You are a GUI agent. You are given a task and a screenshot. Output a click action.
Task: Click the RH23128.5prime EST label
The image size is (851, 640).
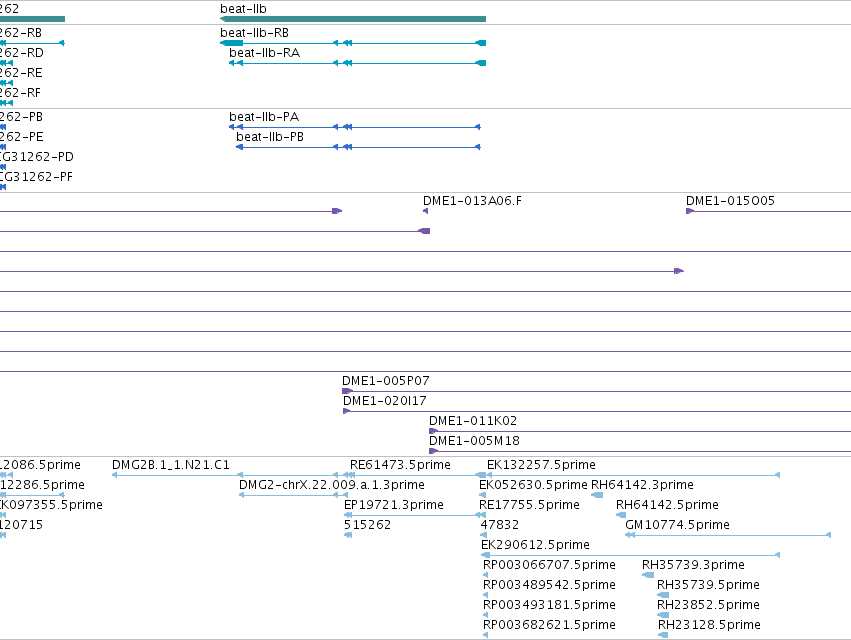[x=709, y=625]
